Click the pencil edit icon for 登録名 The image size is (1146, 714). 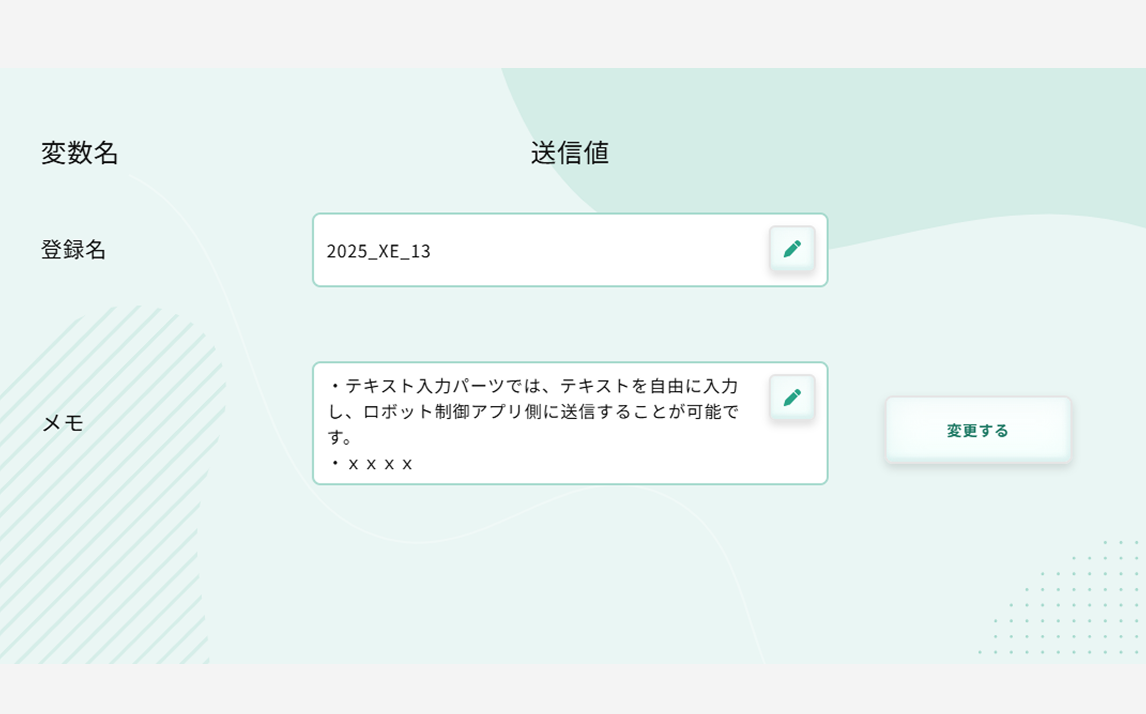[x=792, y=249]
